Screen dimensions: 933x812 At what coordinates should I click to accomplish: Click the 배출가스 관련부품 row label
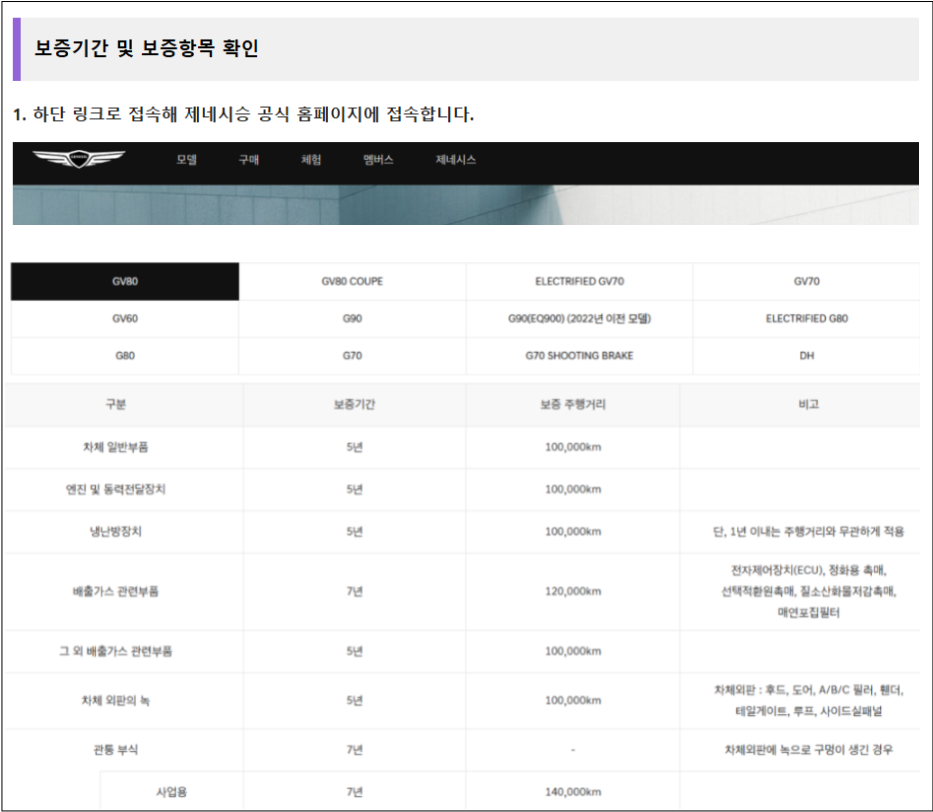pos(115,591)
